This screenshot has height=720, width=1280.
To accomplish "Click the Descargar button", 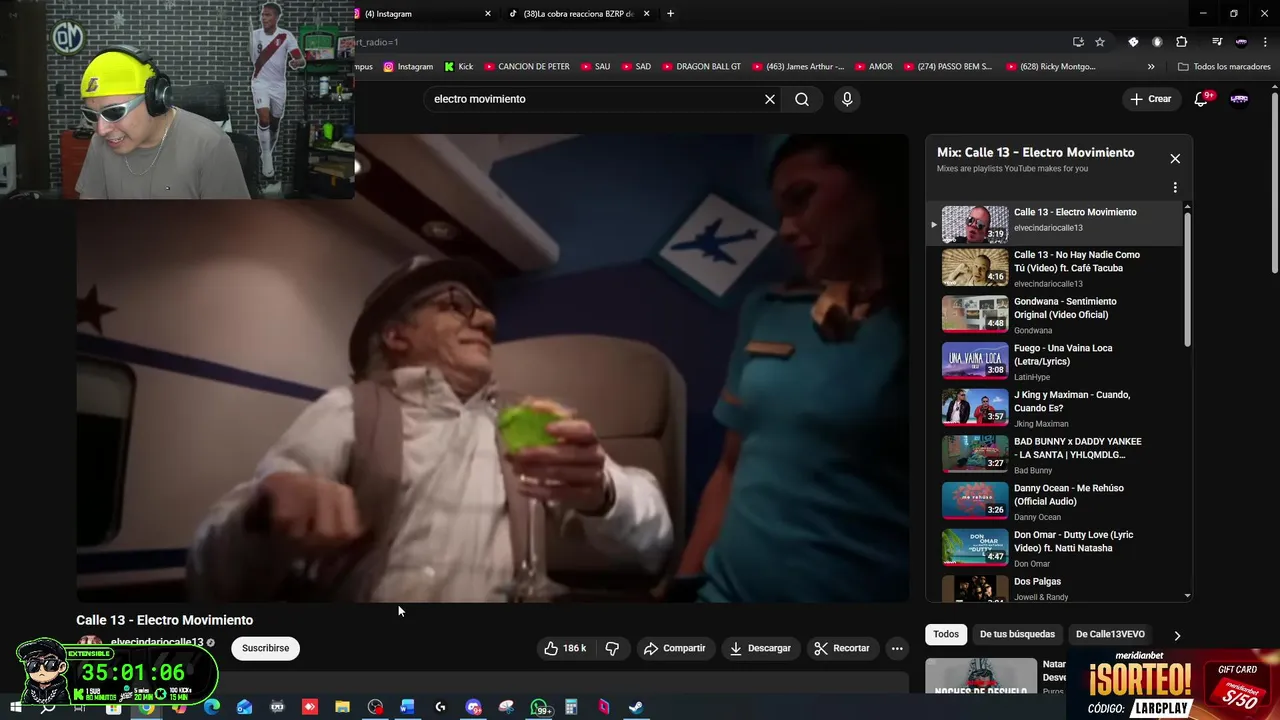I will 760,648.
